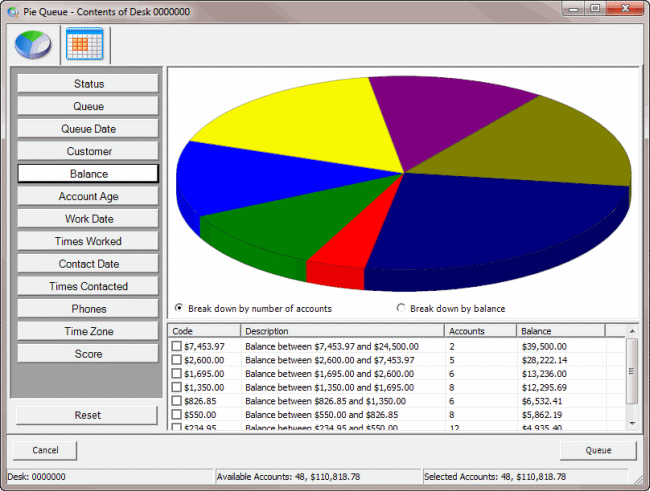Image resolution: width=650 pixels, height=491 pixels.
Task: Sort by the Description column header
Action: (x=342, y=331)
